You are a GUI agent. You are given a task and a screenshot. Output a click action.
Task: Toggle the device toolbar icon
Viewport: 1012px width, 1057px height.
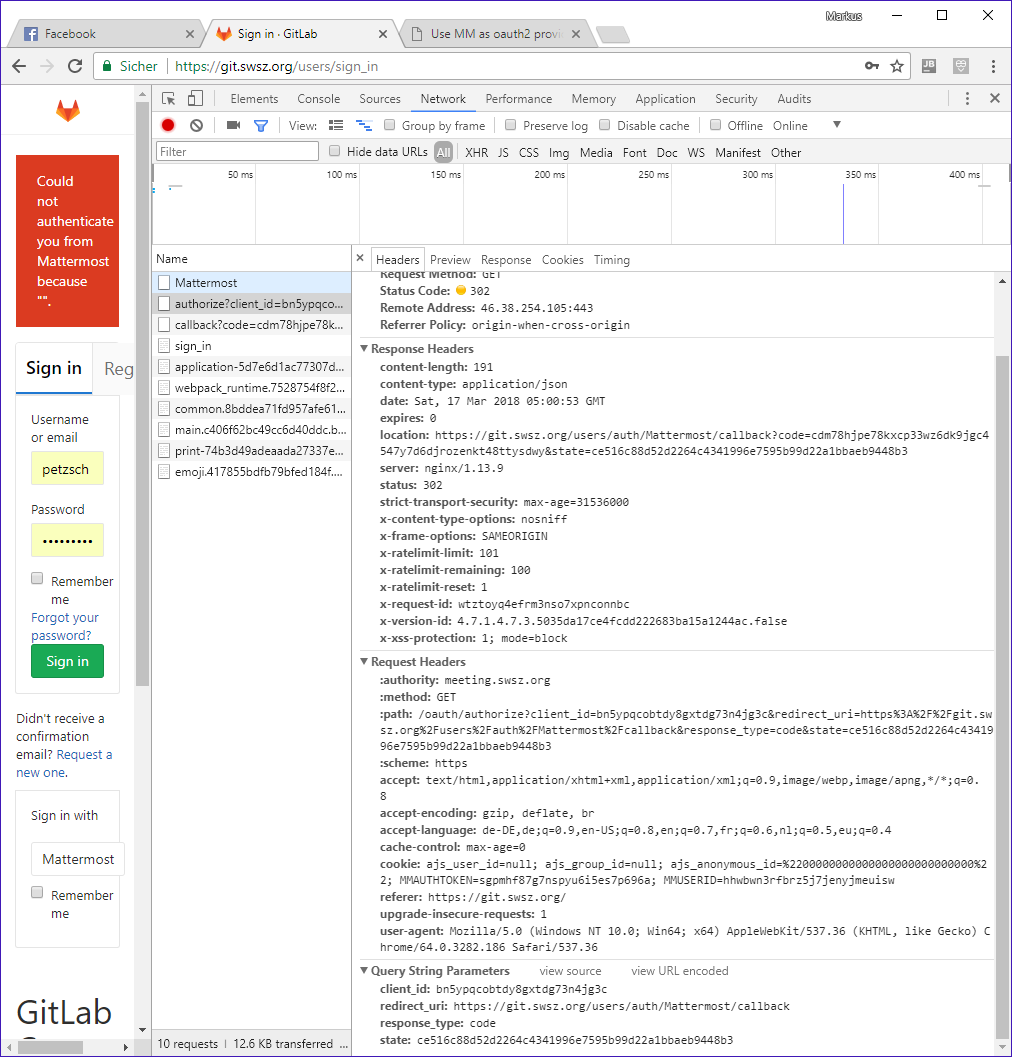point(195,99)
